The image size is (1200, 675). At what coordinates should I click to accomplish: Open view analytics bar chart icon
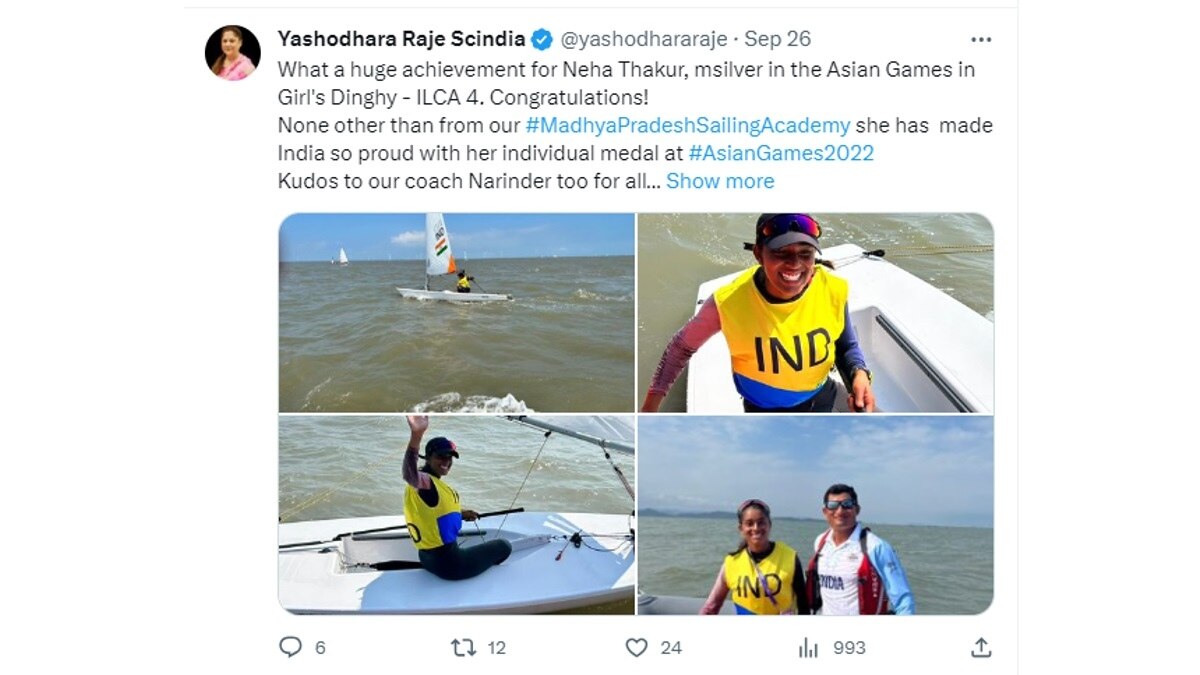[x=808, y=647]
